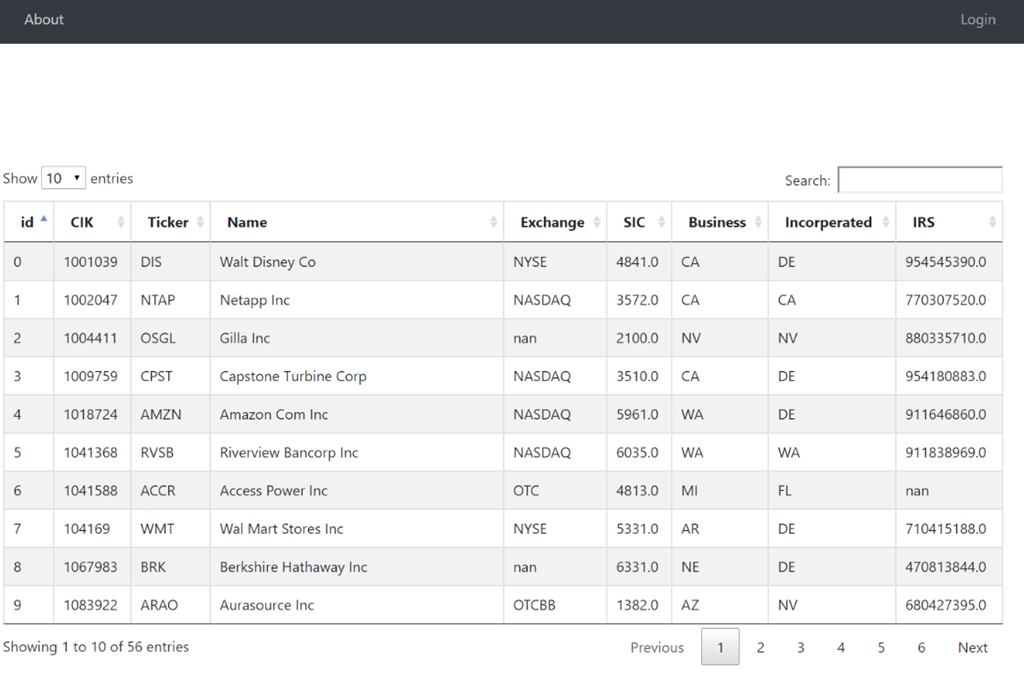1024x679 pixels.
Task: Click the NTAP ticker cell
Action: [x=170, y=300]
